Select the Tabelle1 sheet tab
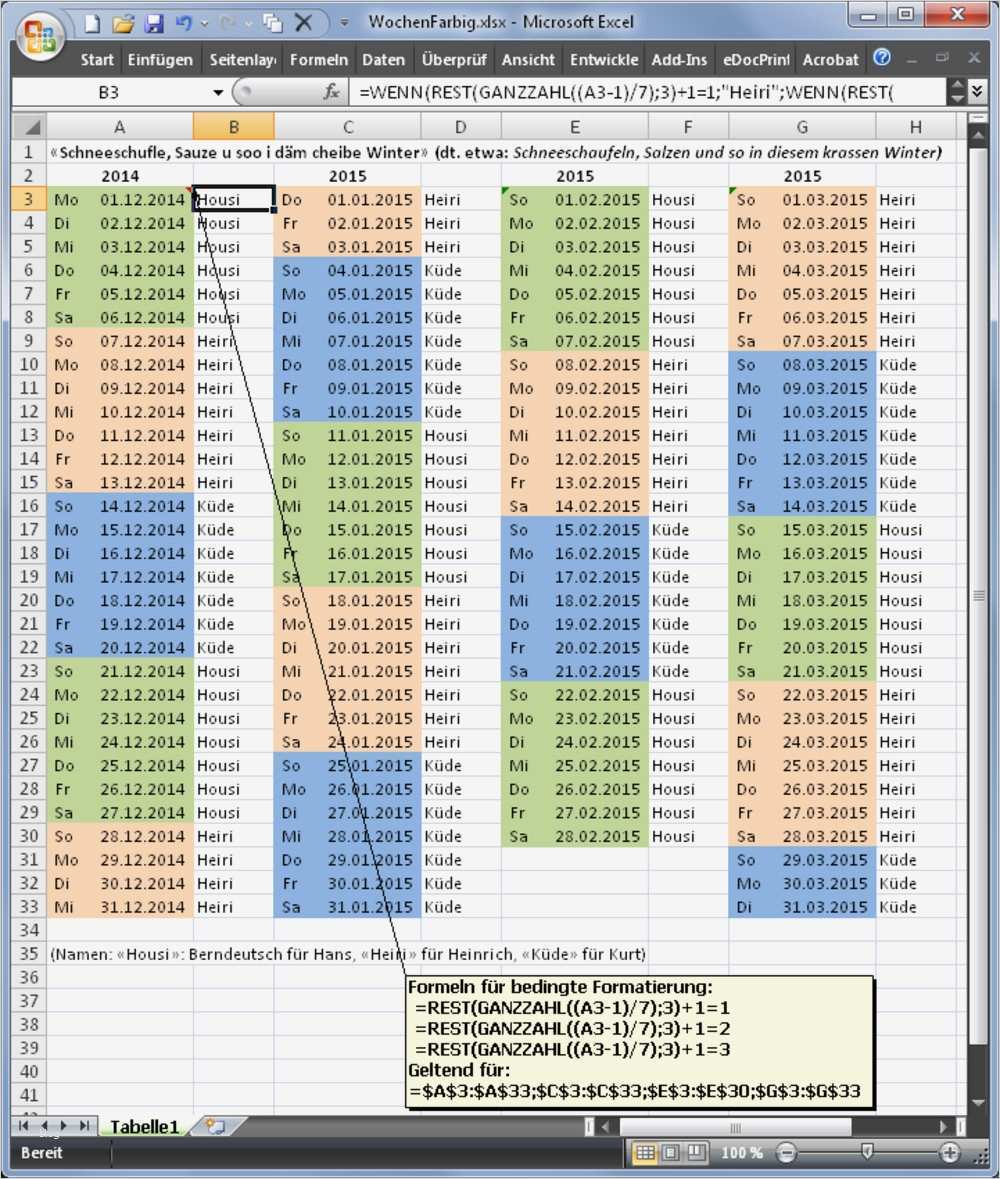Screen dimensions: 1000x1179 143,1126
